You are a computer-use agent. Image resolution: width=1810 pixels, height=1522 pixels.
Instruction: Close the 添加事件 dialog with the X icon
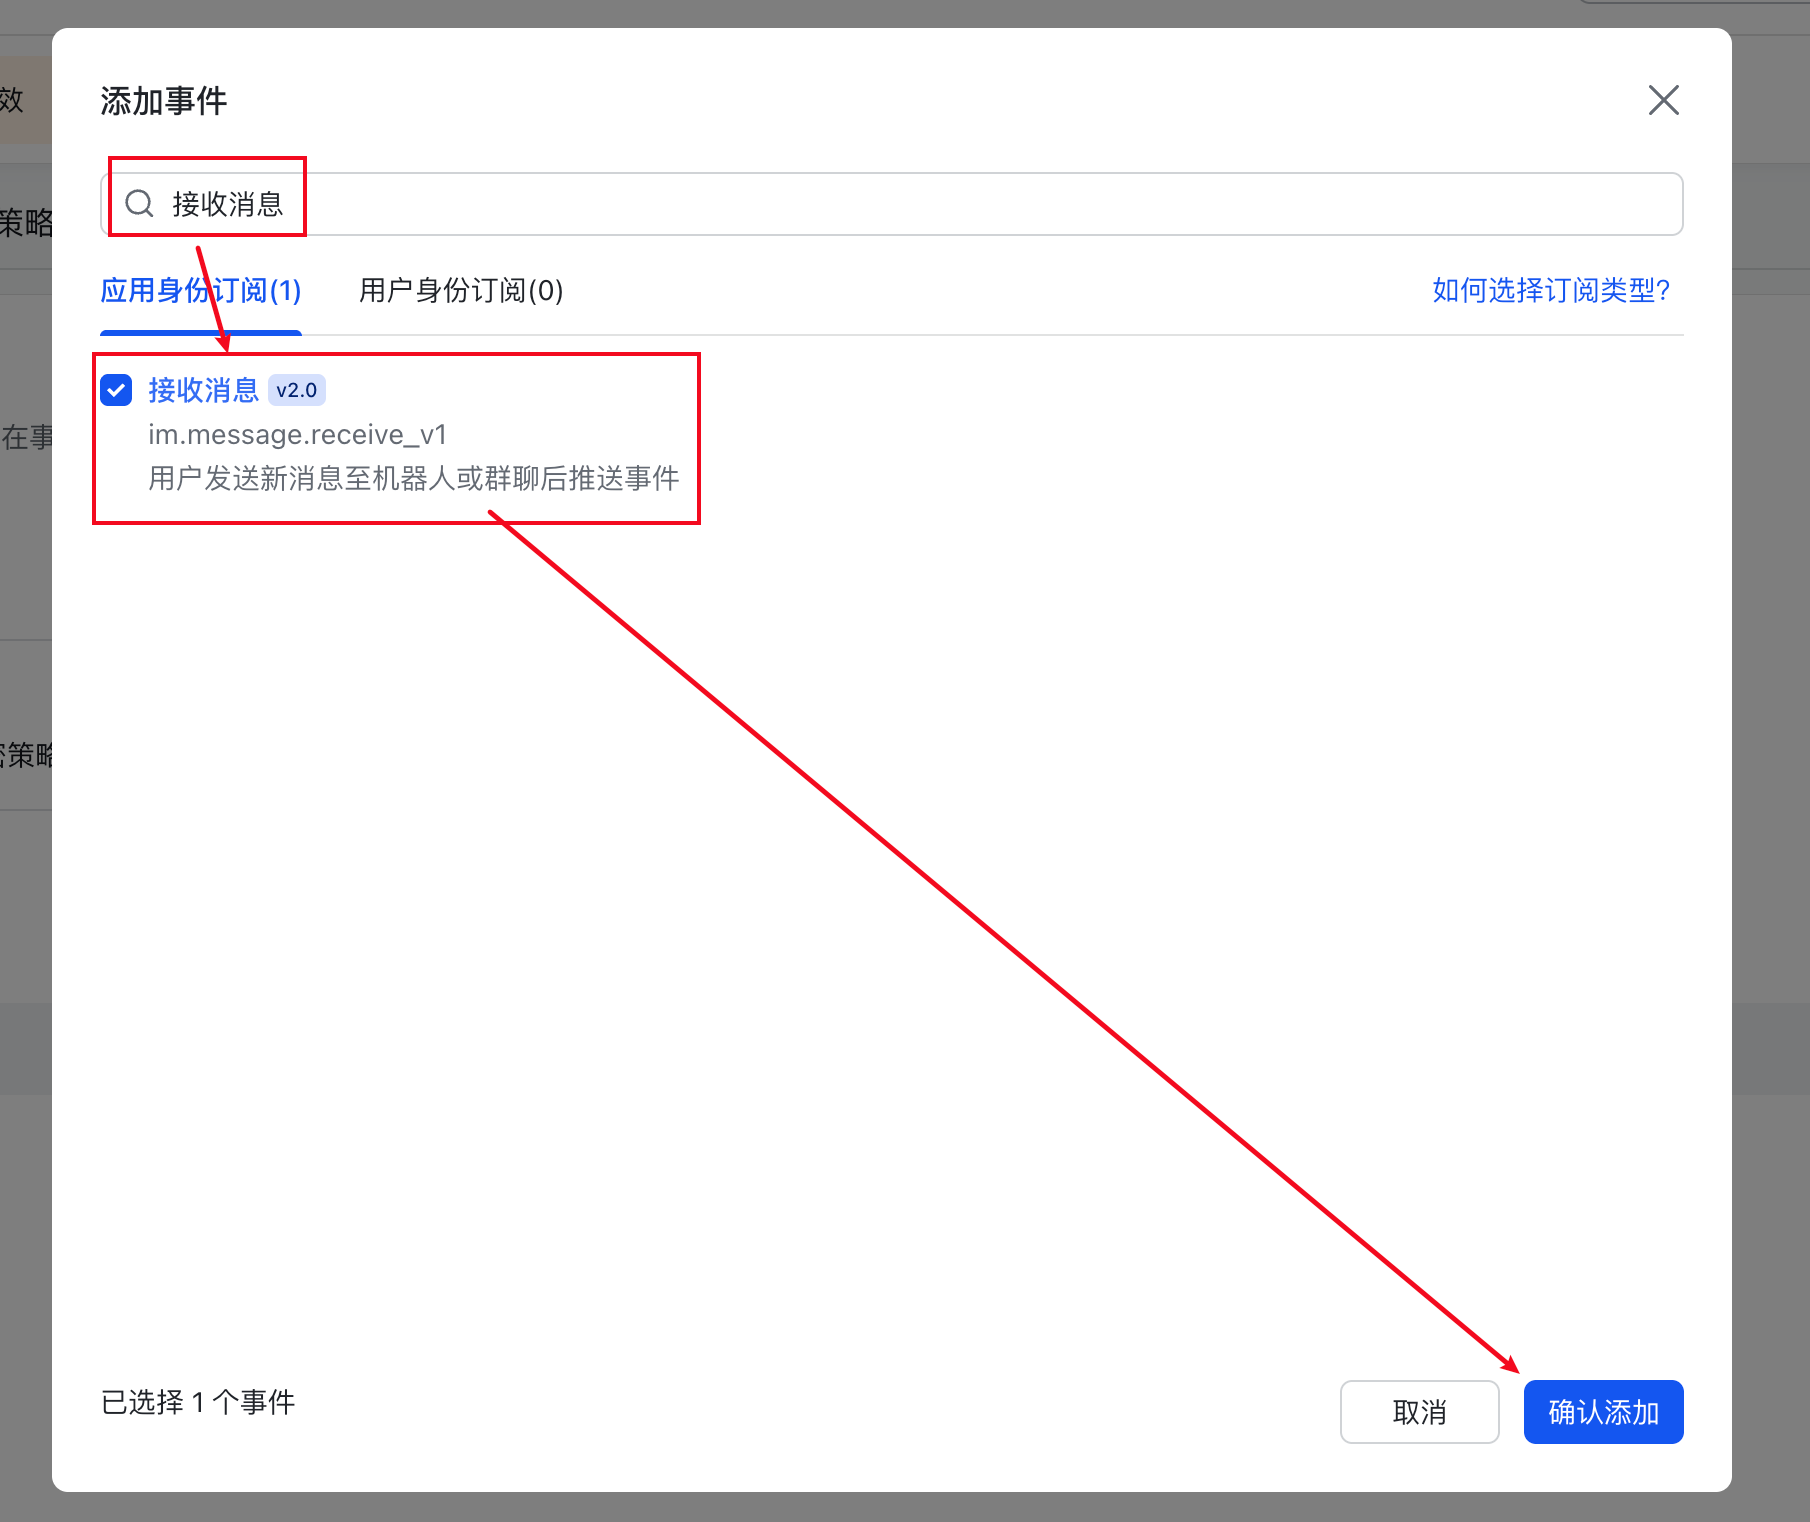tap(1663, 100)
